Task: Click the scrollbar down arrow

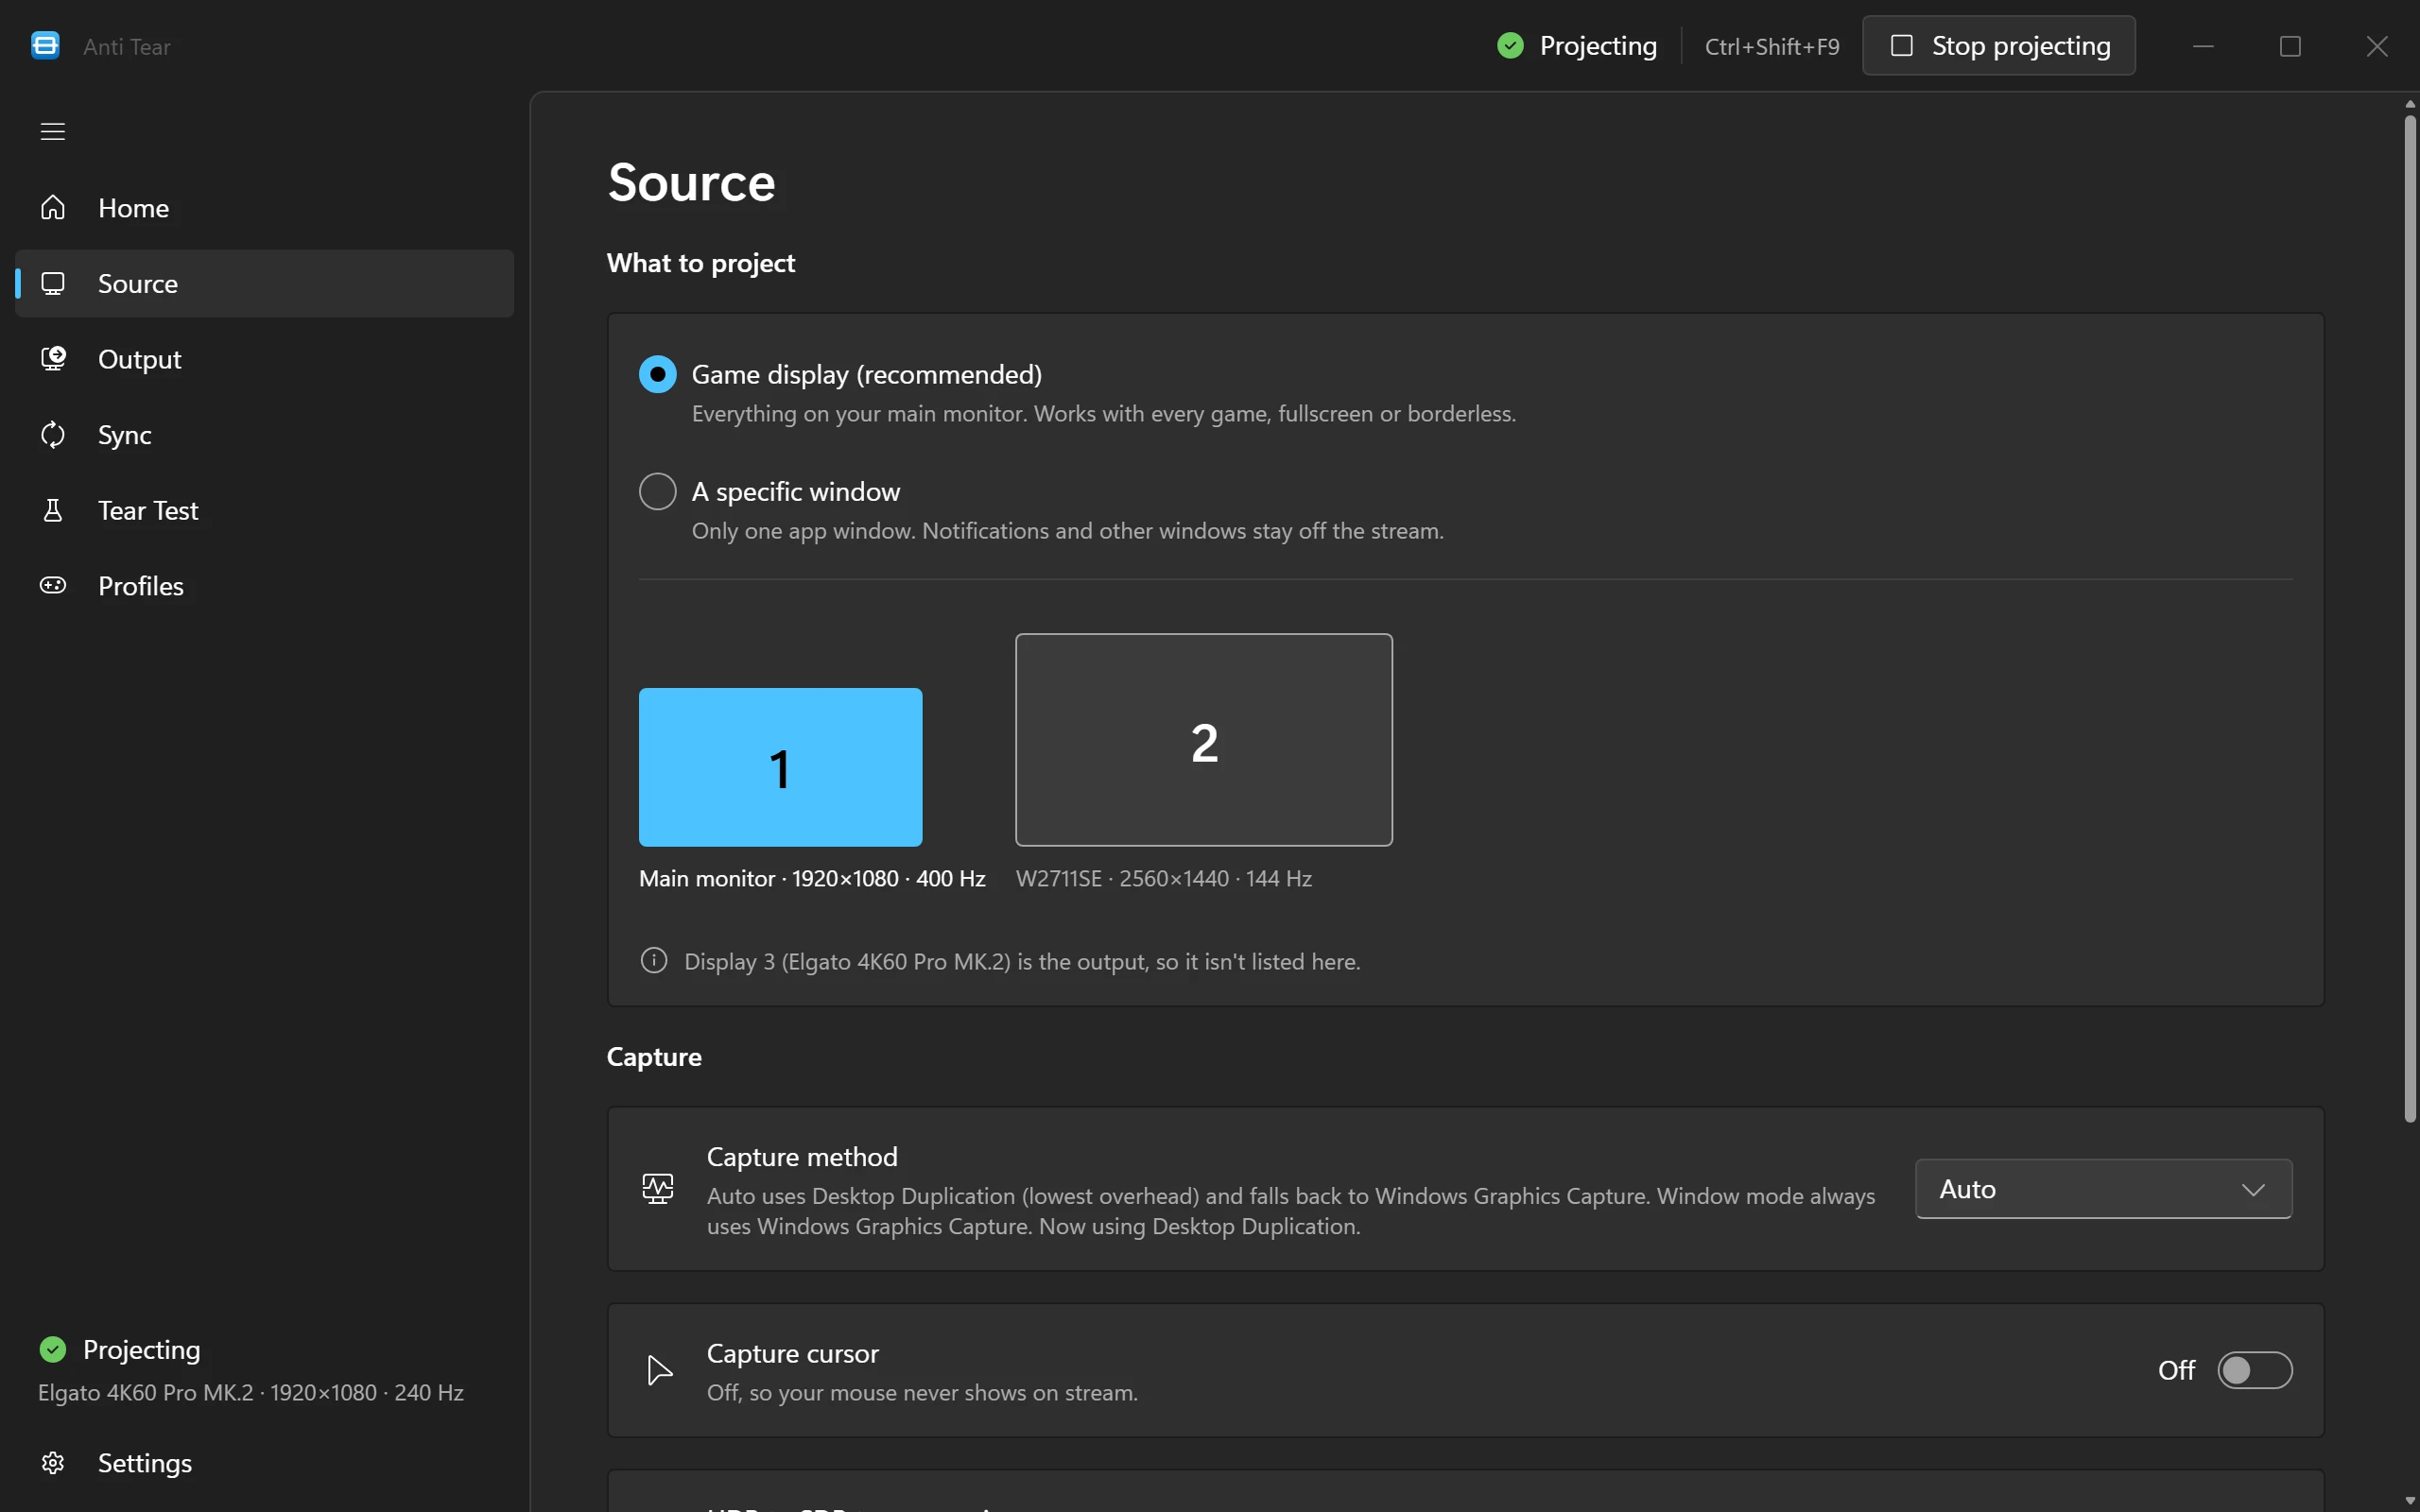Action: pyautogui.click(x=2409, y=1501)
